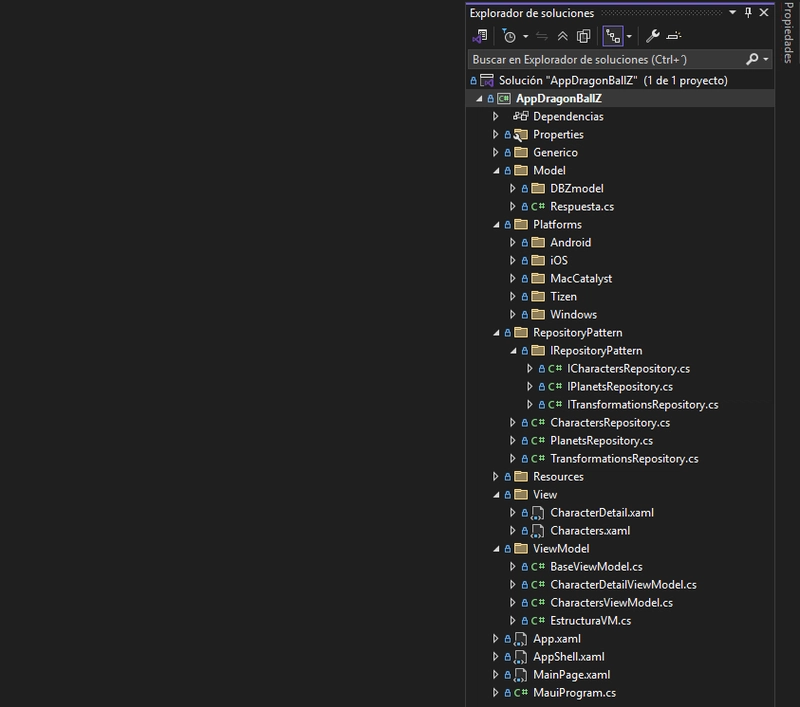Open the Propiedades side tab
The height and width of the screenshot is (707, 800).
pyautogui.click(x=788, y=33)
